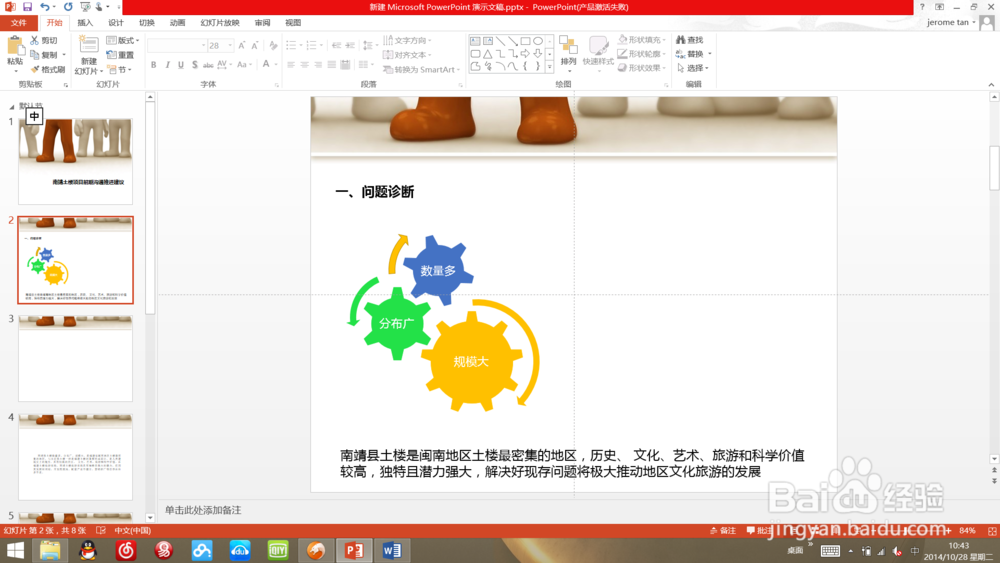Toggle text Shadow (S) formatting

(x=195, y=64)
